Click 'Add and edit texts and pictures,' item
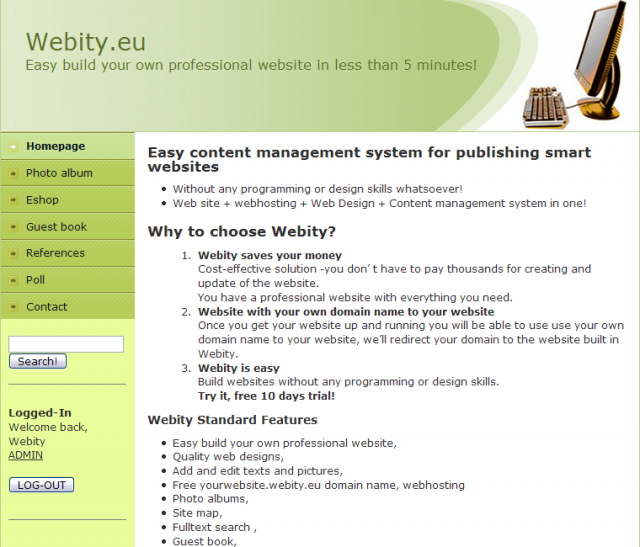 coord(258,471)
